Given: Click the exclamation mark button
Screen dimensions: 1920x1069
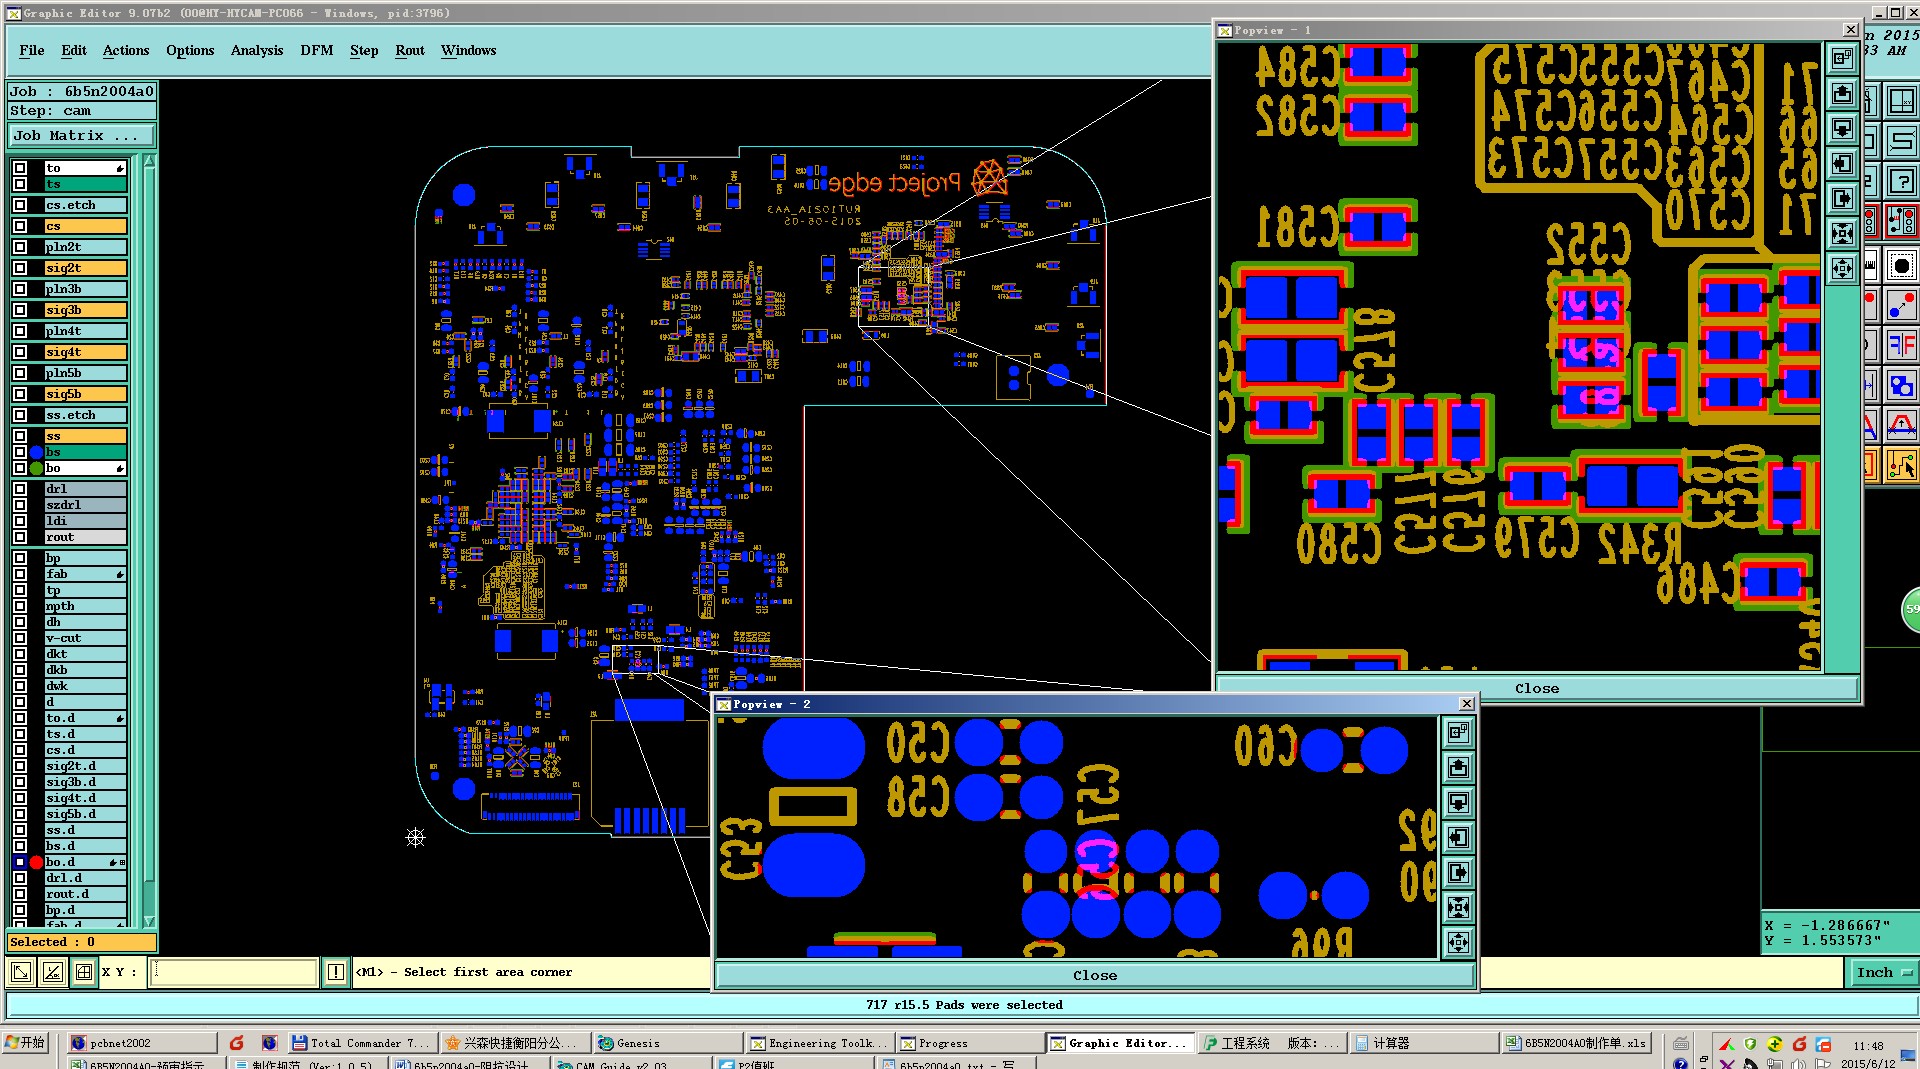Looking at the screenshot, I should 336,971.
